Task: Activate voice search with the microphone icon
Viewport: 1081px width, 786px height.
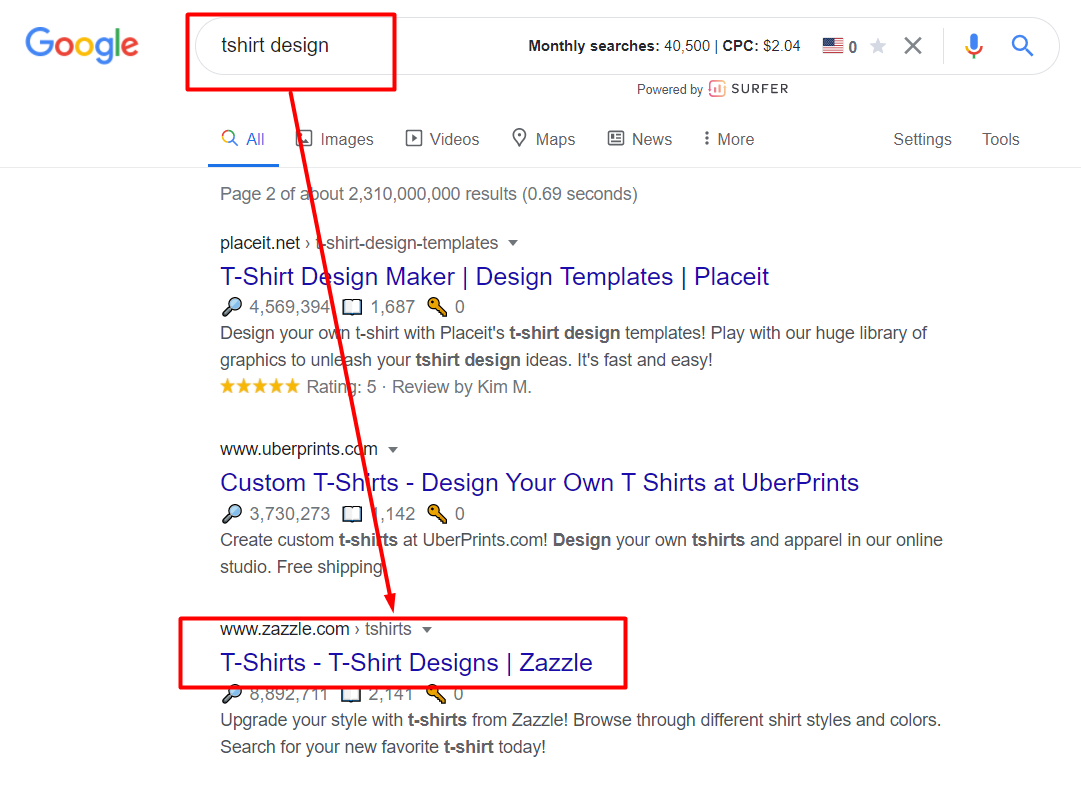Action: 973,45
